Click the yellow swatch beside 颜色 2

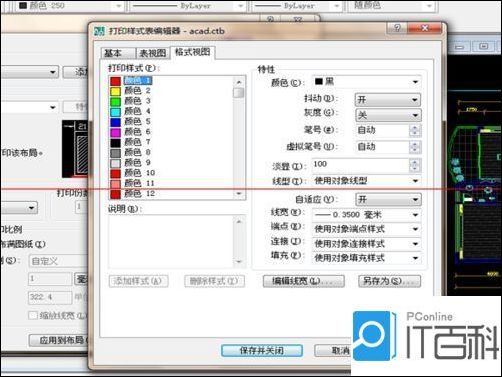pyautogui.click(x=116, y=91)
